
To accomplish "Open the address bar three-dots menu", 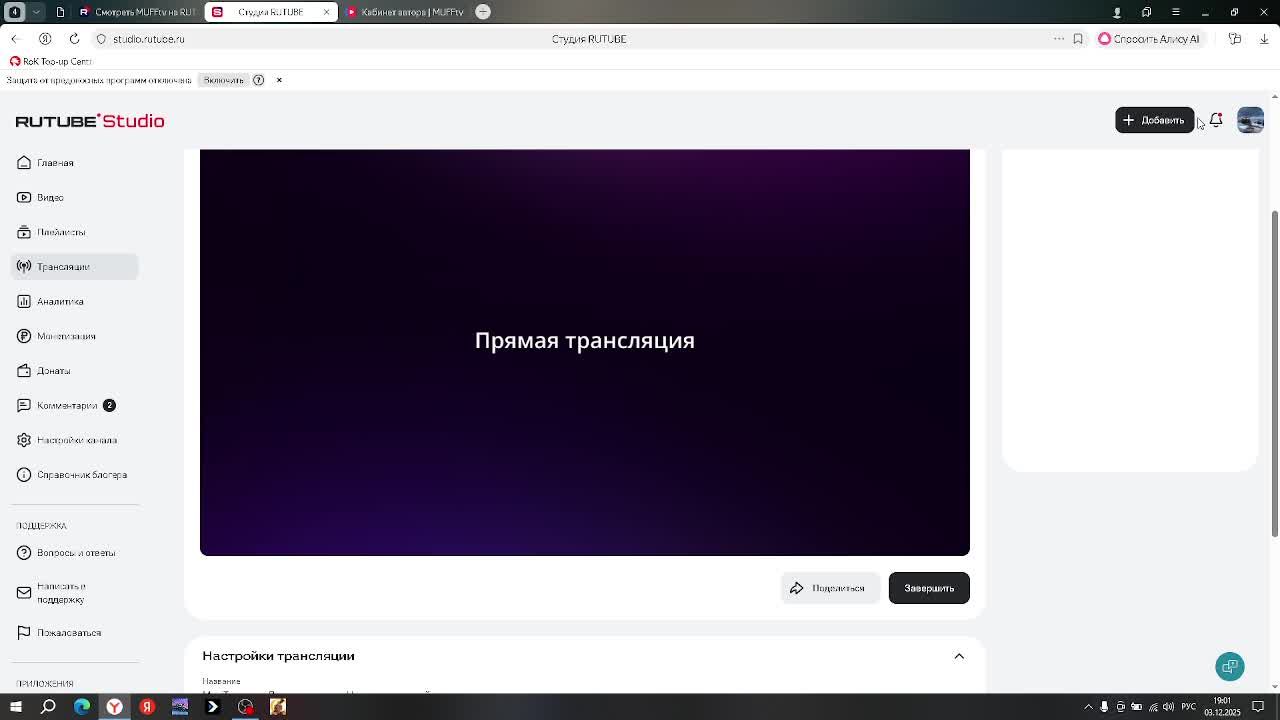I will pyautogui.click(x=1059, y=39).
